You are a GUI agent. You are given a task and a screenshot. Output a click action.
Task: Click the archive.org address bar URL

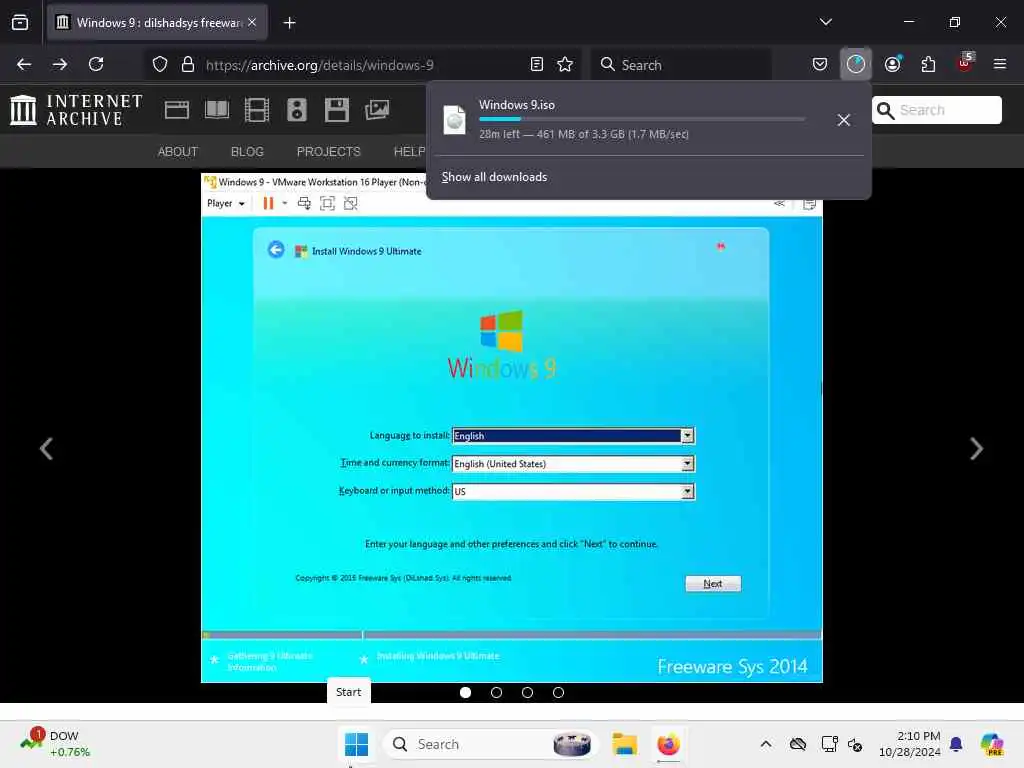tap(319, 65)
